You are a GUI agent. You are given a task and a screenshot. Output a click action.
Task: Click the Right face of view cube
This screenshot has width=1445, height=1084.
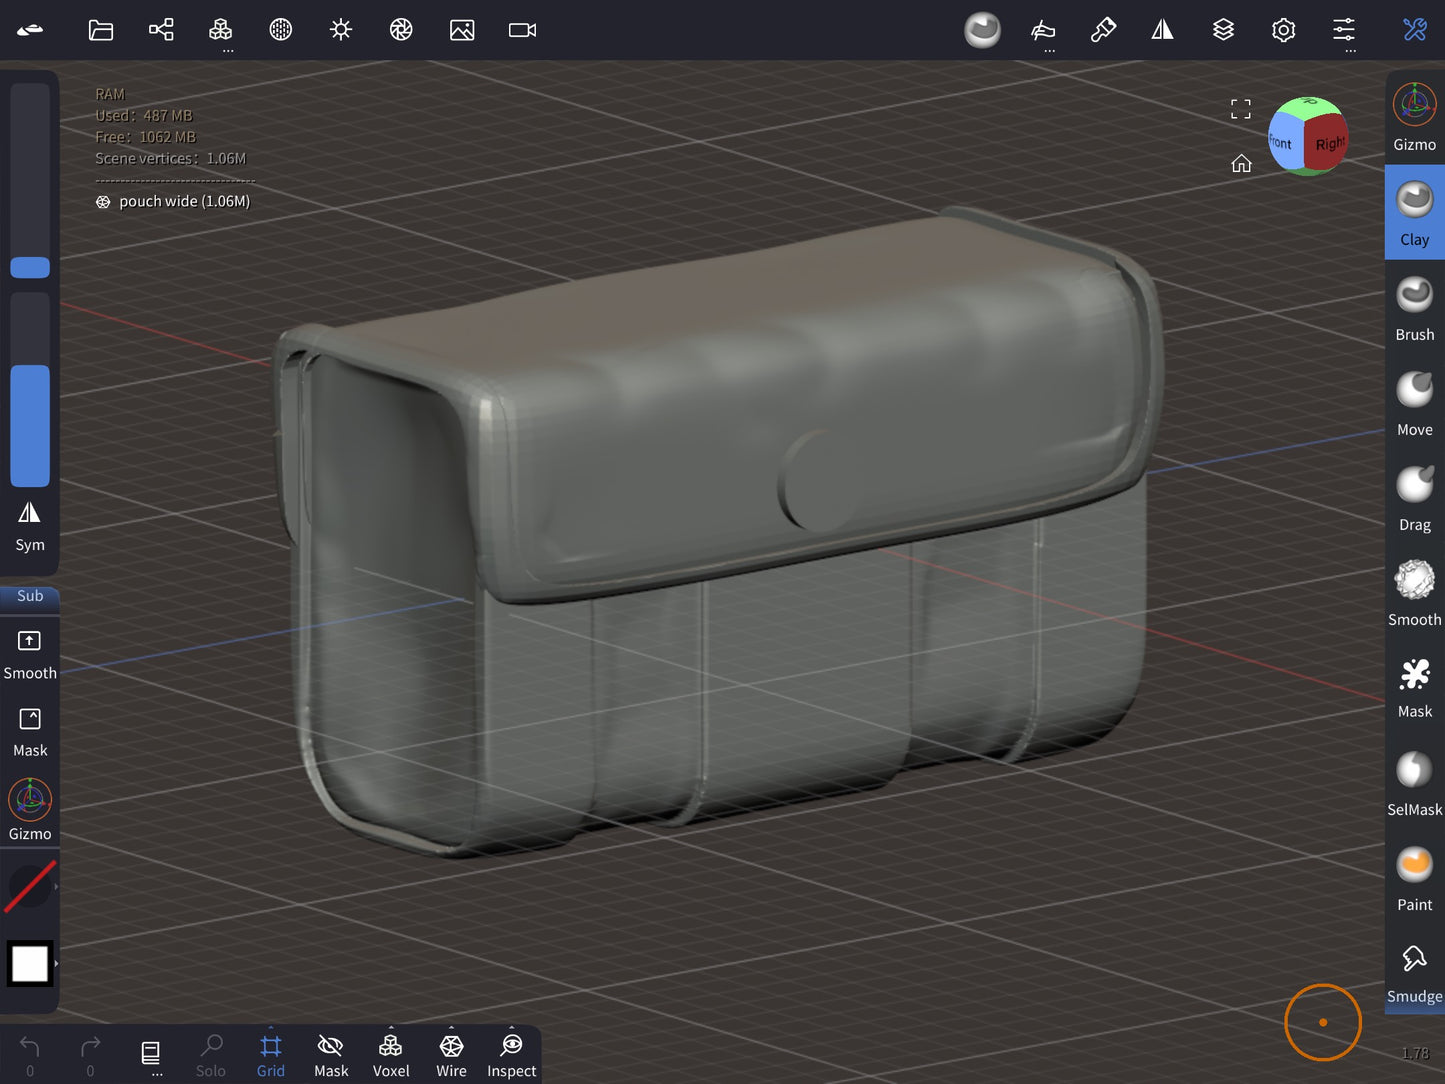pos(1327,142)
